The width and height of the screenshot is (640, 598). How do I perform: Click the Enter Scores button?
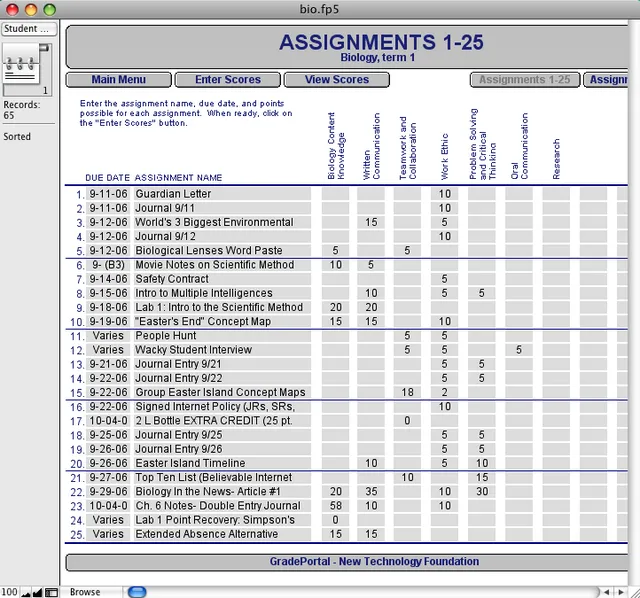[x=228, y=80]
